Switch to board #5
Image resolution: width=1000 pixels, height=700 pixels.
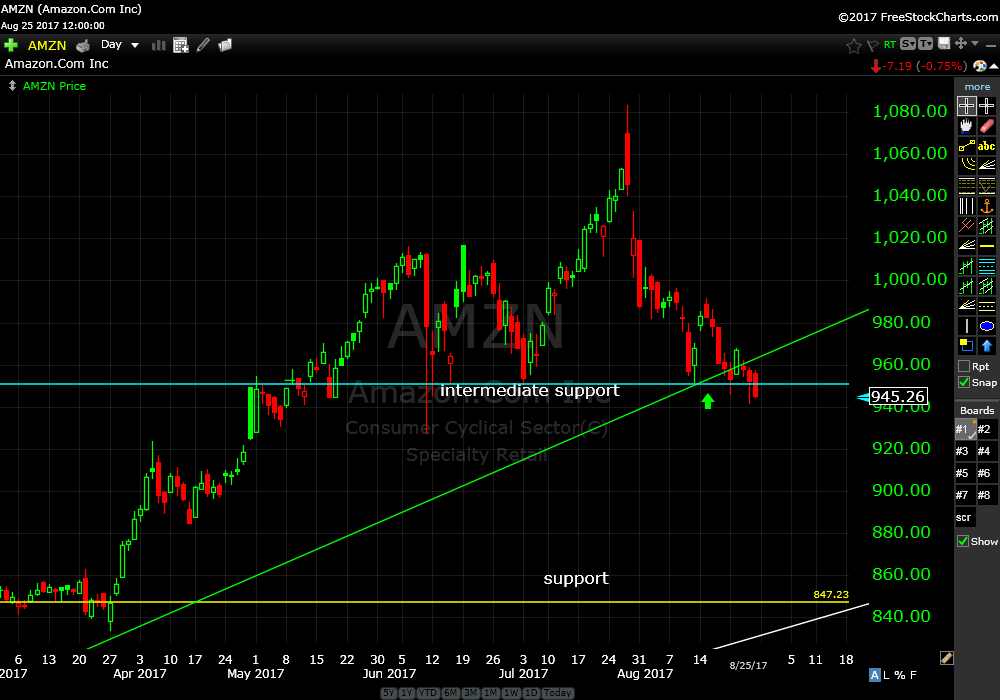(x=965, y=473)
